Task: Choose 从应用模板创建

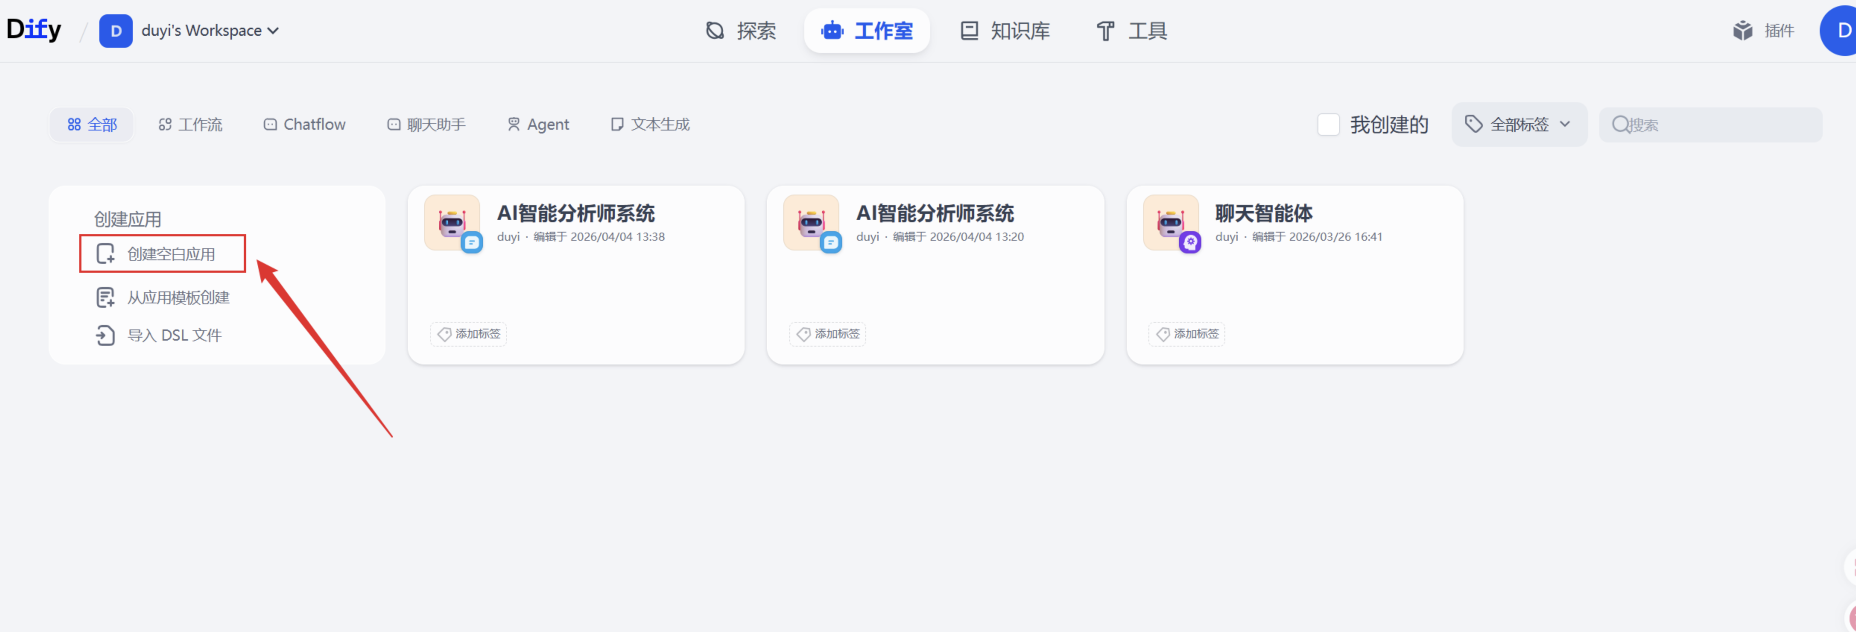Action: point(163,298)
